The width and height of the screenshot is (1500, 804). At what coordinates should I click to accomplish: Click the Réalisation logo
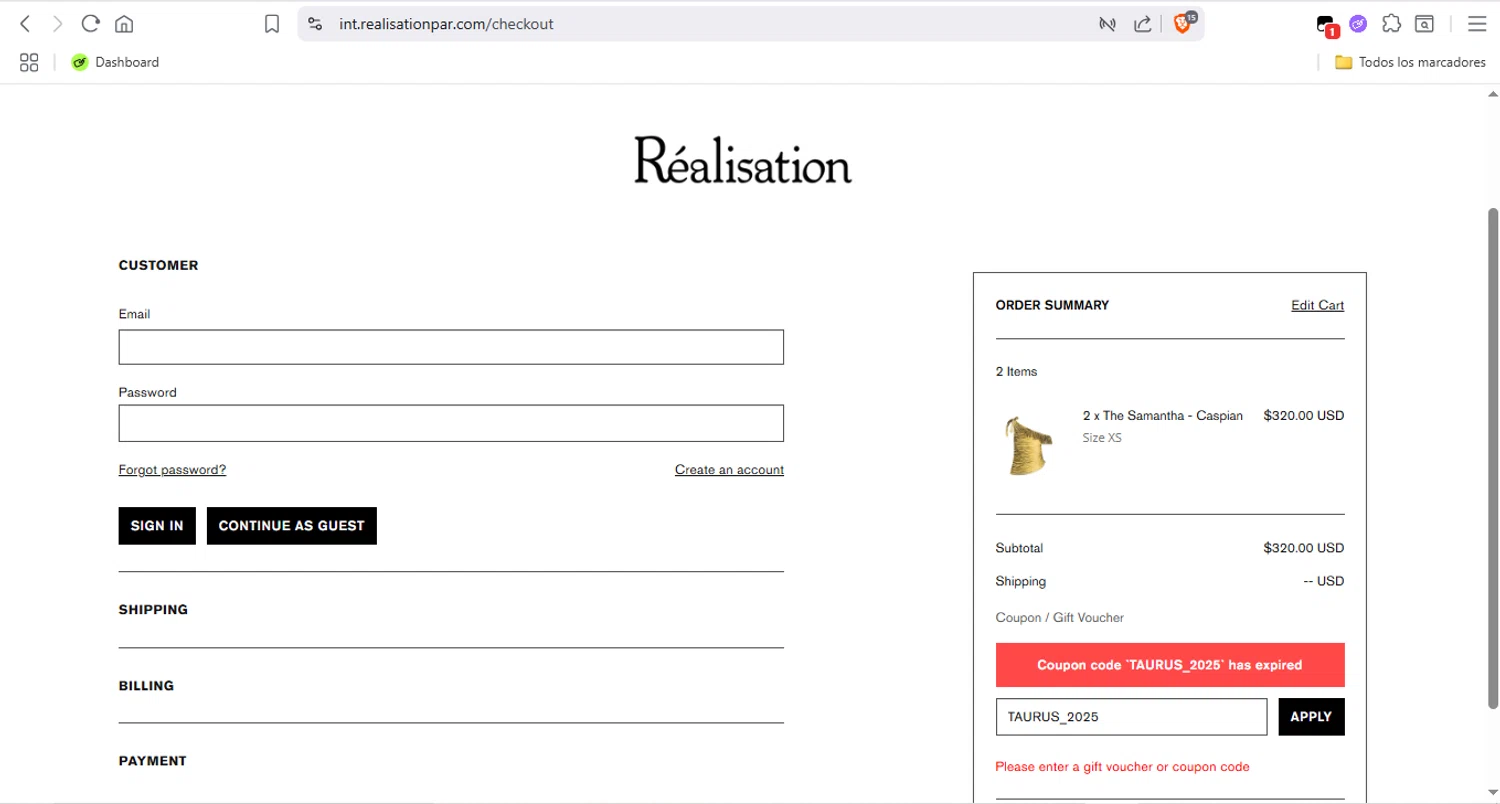(x=743, y=160)
